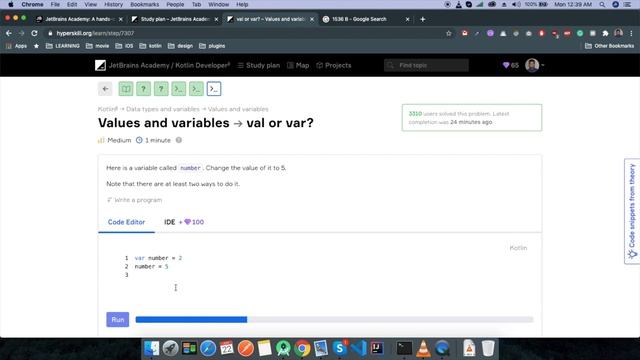Click code line 'var number = 2'

tap(158, 258)
